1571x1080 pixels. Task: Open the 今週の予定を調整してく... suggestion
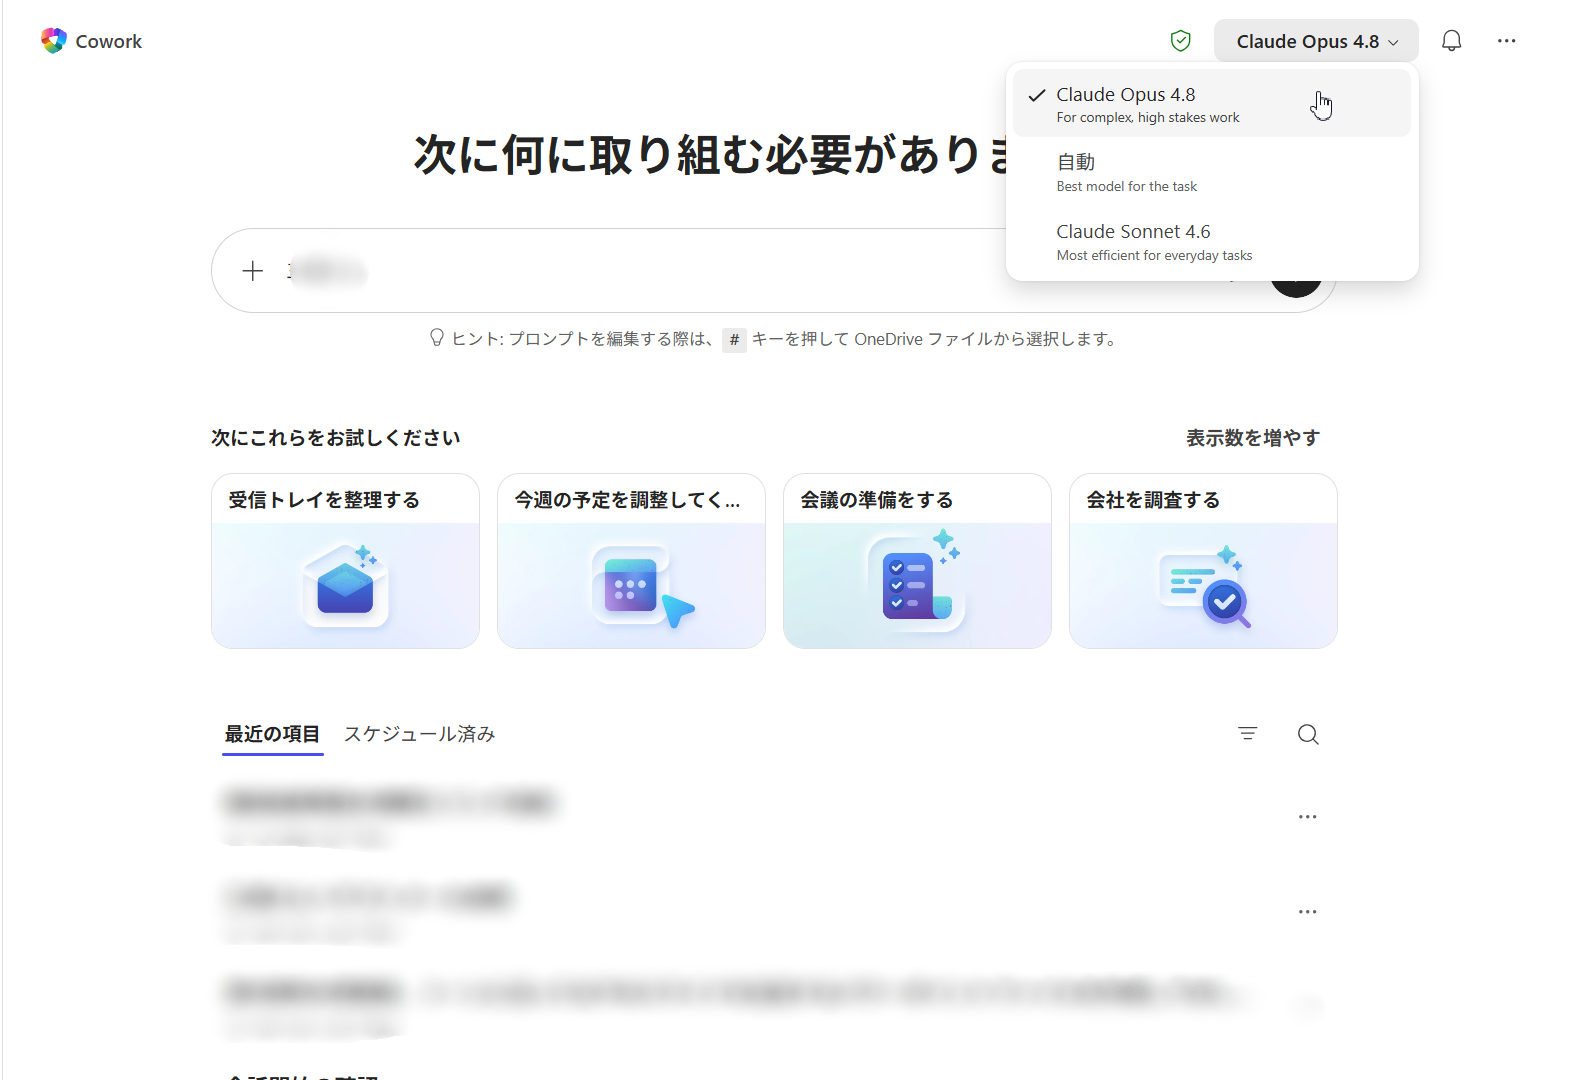631,561
